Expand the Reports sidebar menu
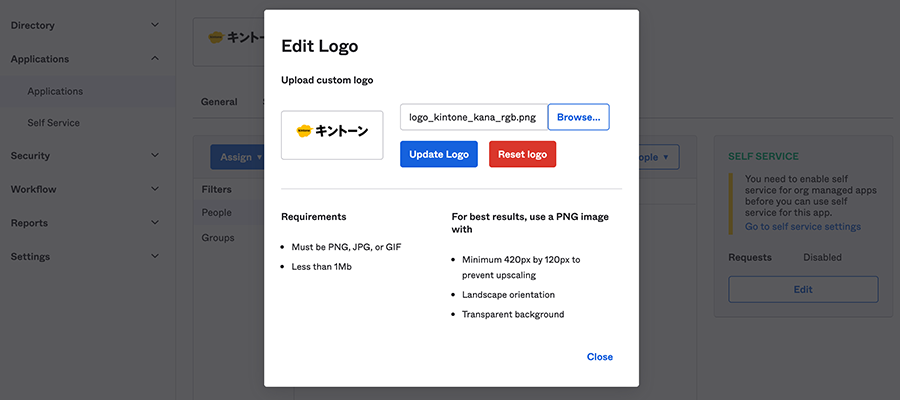The image size is (900, 400). [85, 223]
